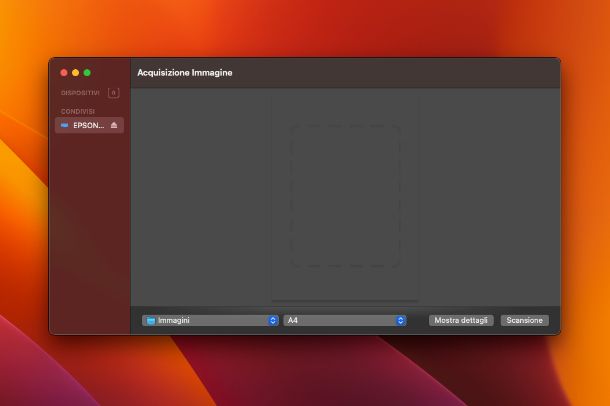Minimize the window with yellow button
This screenshot has width=610, height=406.
pyautogui.click(x=75, y=73)
